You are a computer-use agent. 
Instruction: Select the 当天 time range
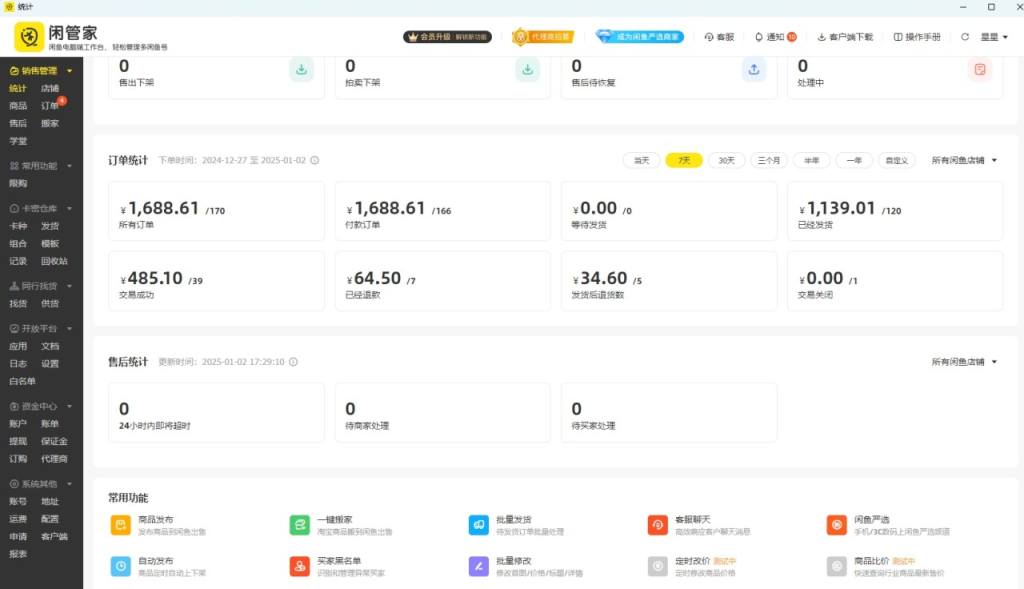641,160
